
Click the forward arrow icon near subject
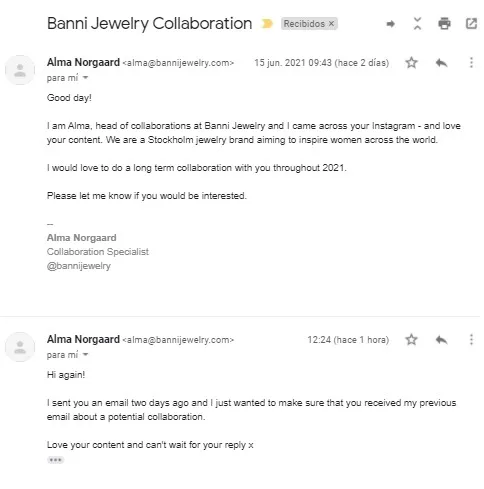click(390, 24)
